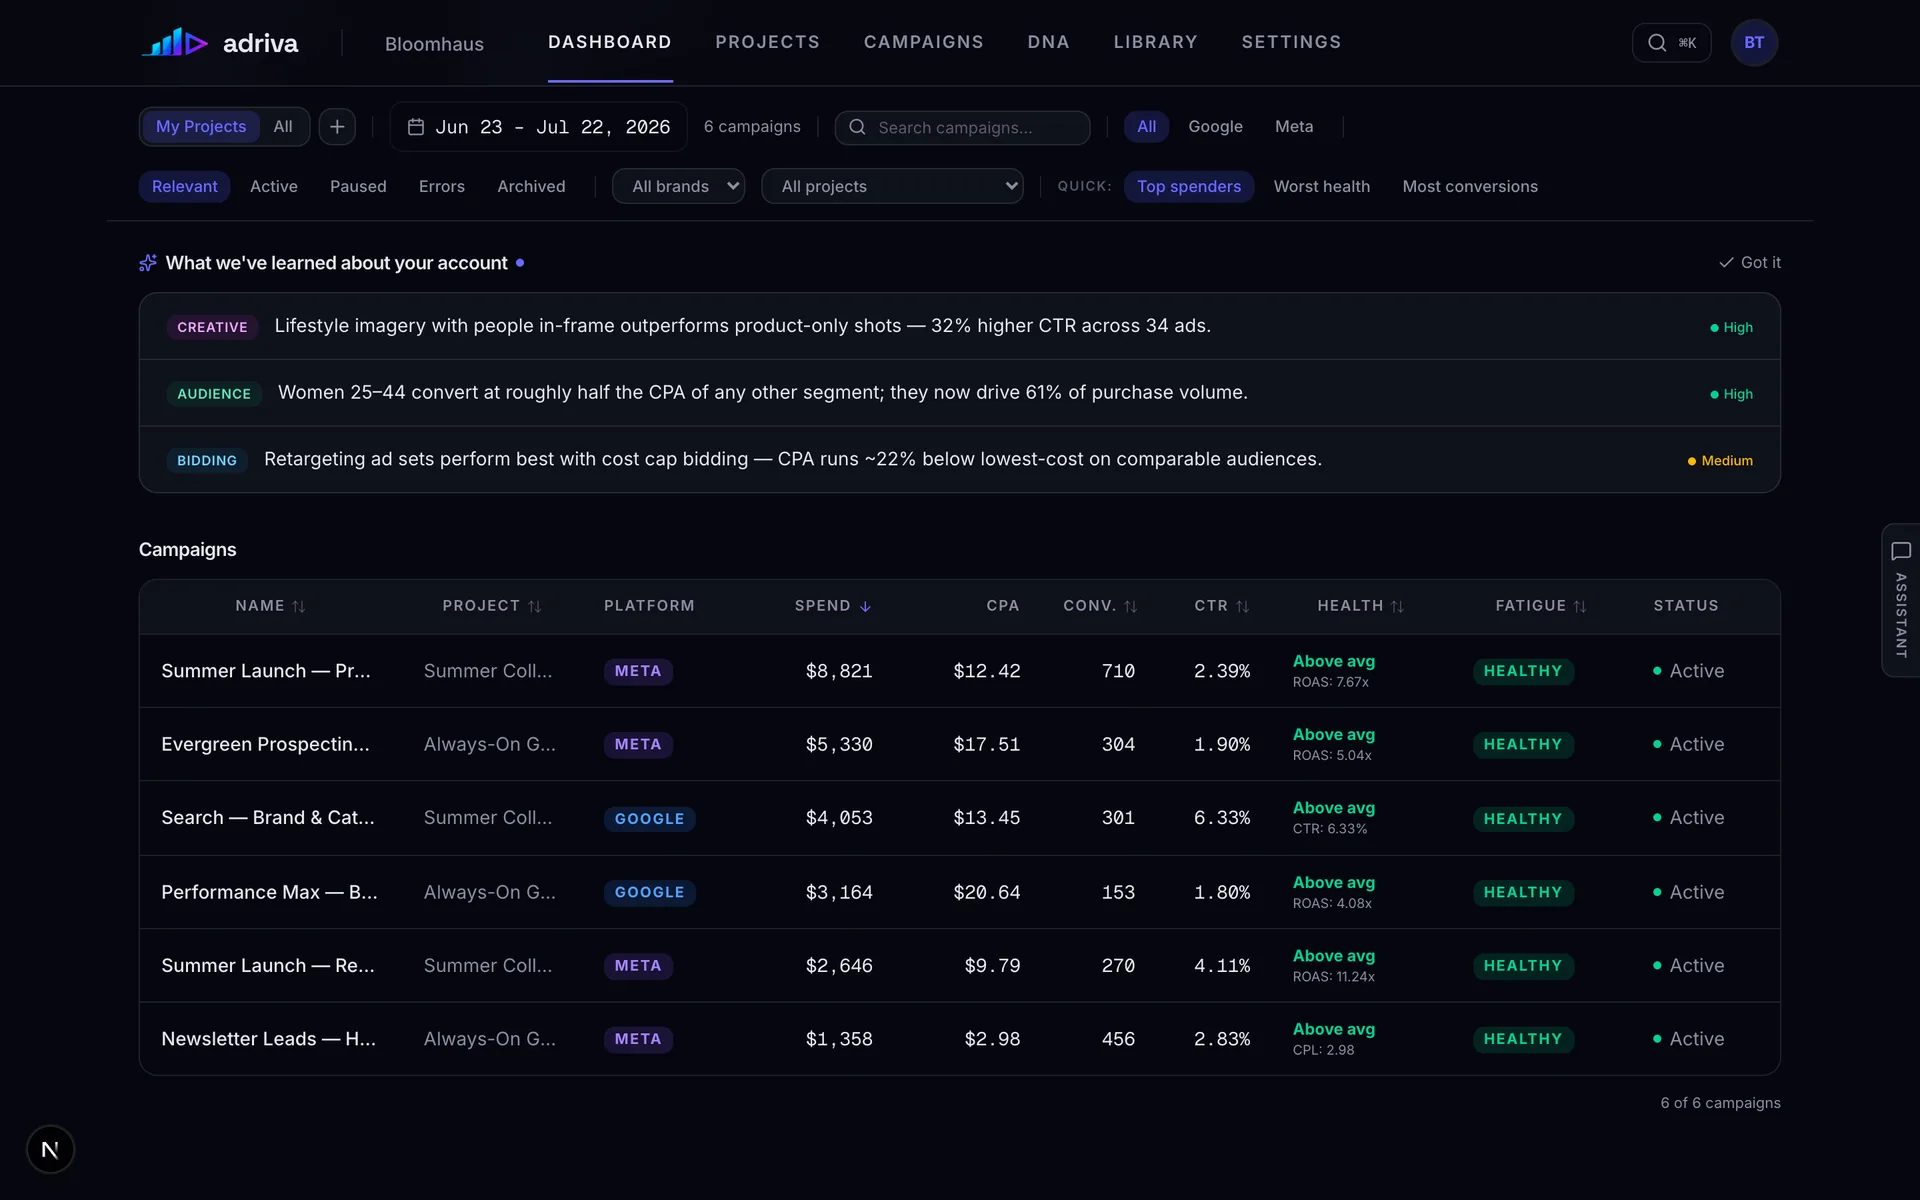The image size is (1920, 1200).
Task: Toggle My Projects view filter
Action: (201, 127)
